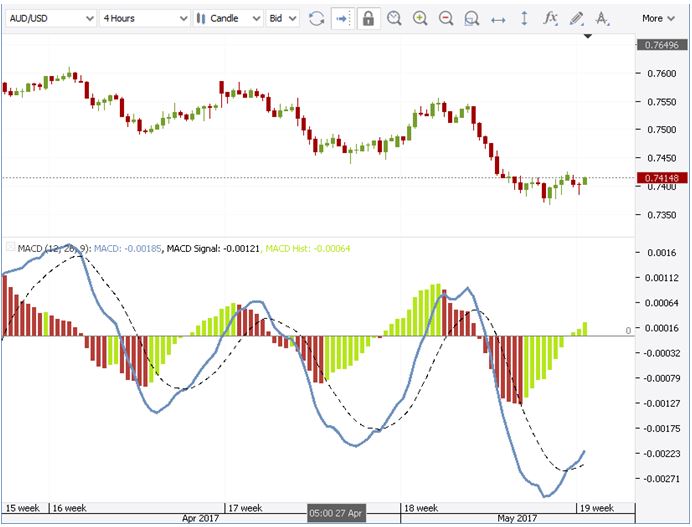
Task: Click the vertical stretch arrows icon
Action: point(524,19)
